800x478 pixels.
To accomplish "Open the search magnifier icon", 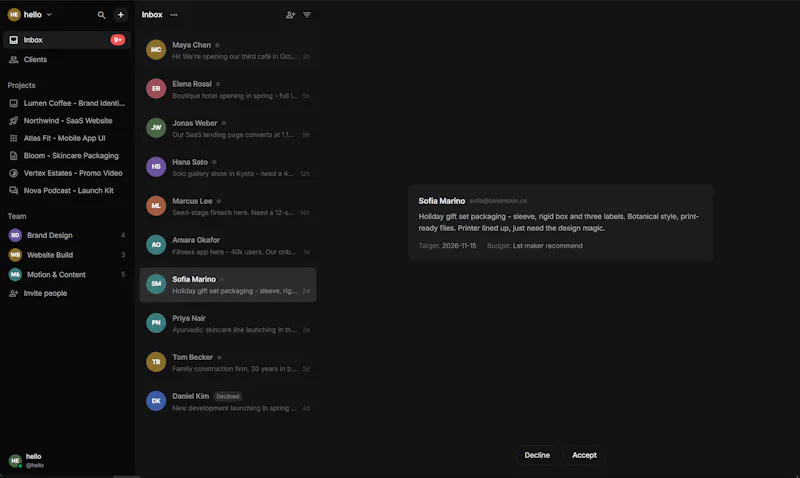I will 102,15.
